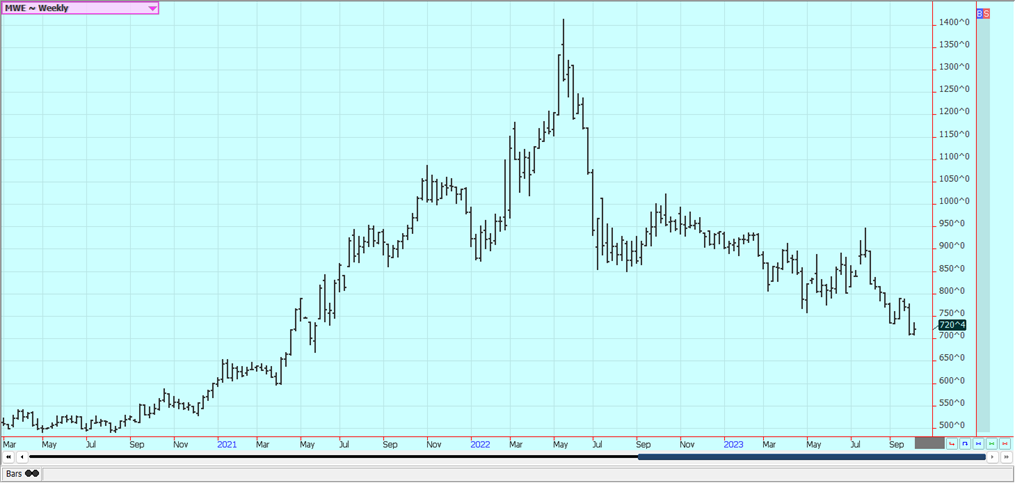1015x483 pixels.
Task: Click the gray box at time axis end
Action: pos(930,443)
